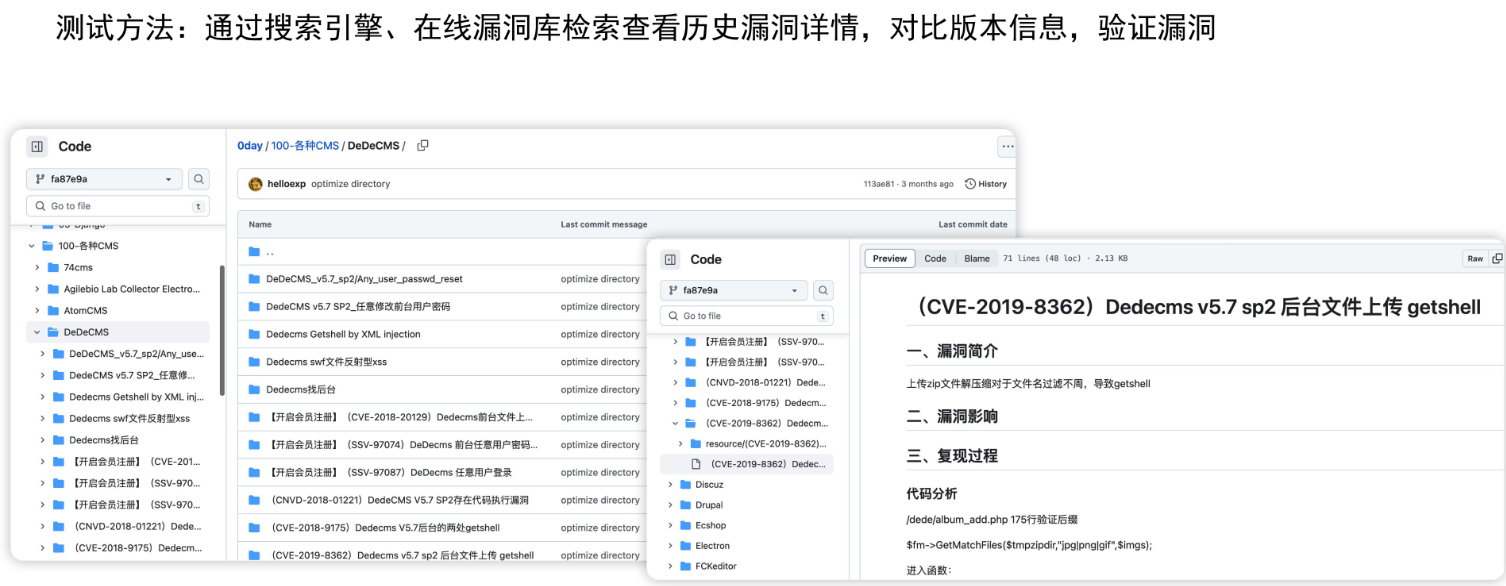1506x586 pixels.
Task: Switch to the Blame tab
Action: 976,259
